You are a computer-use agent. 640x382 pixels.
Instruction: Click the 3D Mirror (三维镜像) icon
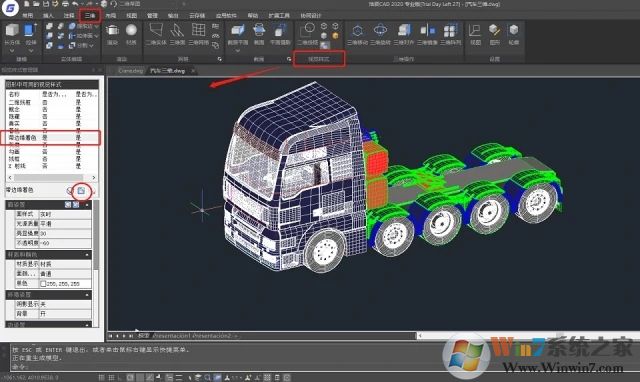point(427,31)
